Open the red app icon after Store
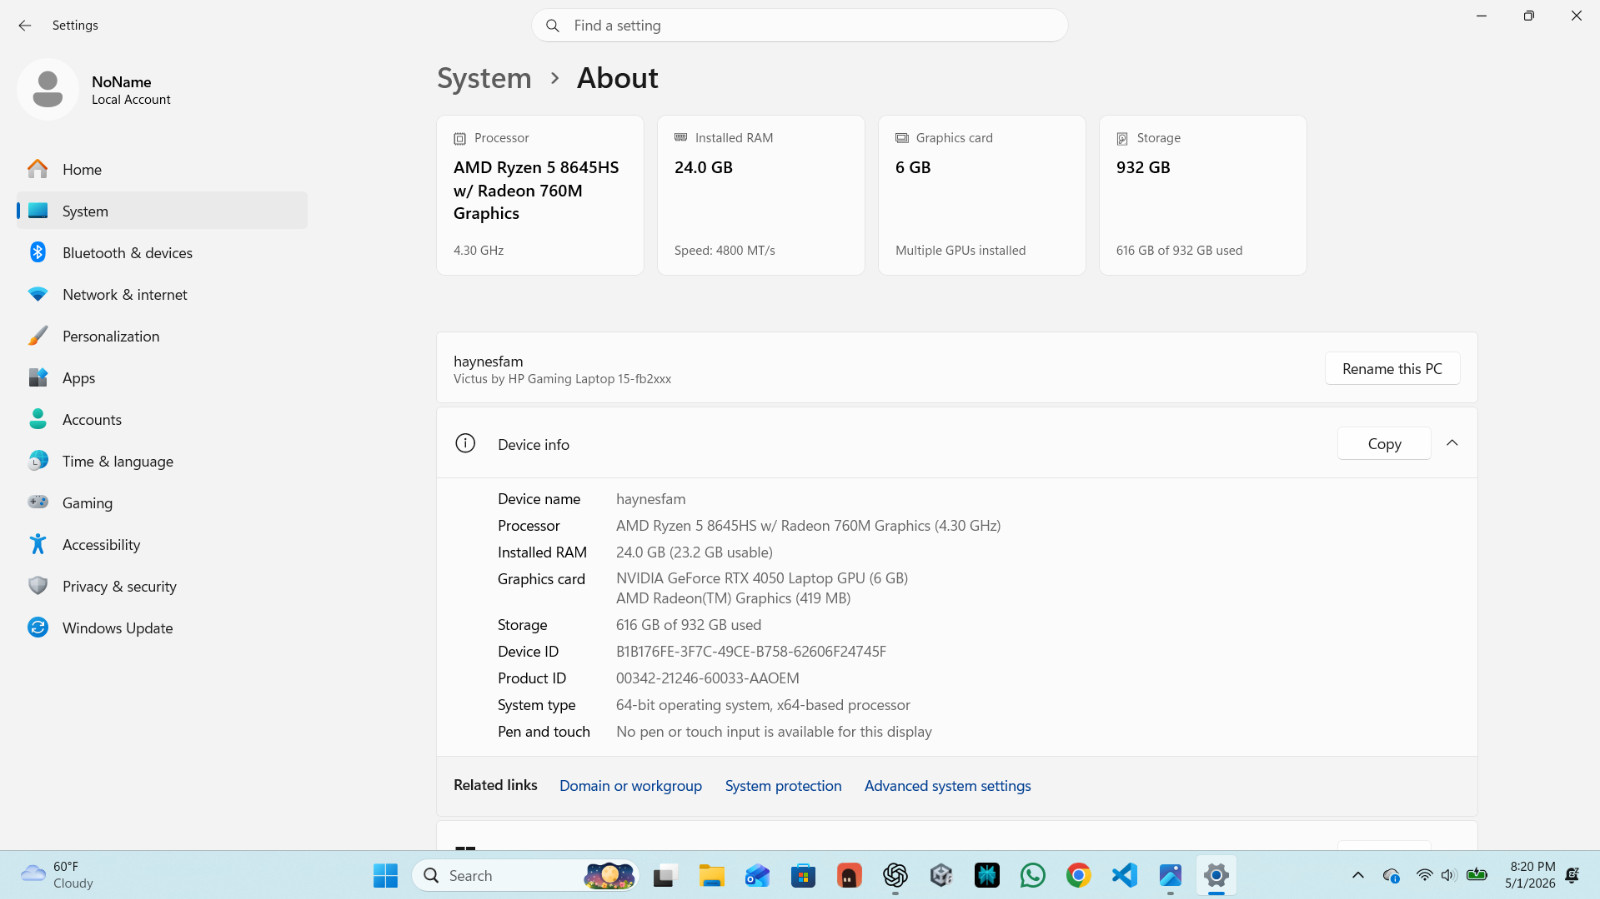This screenshot has height=899, width=1600. pos(849,876)
